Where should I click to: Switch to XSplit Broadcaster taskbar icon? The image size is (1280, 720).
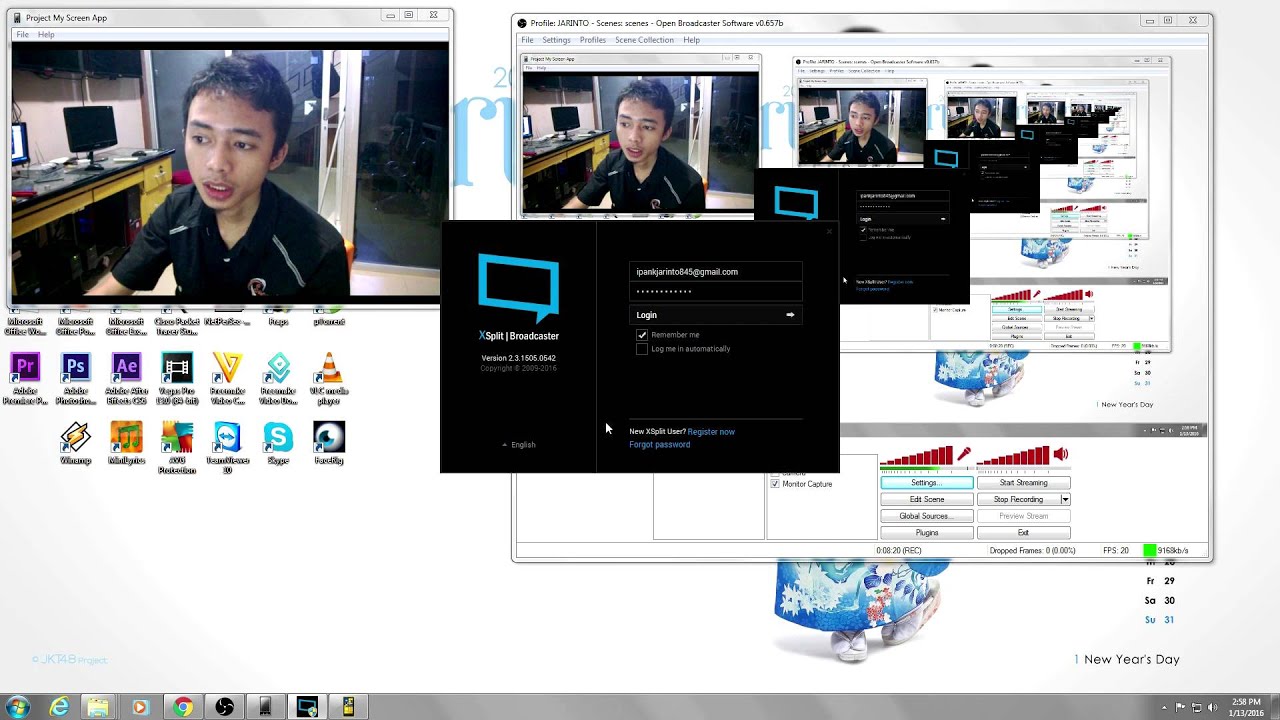pos(307,707)
